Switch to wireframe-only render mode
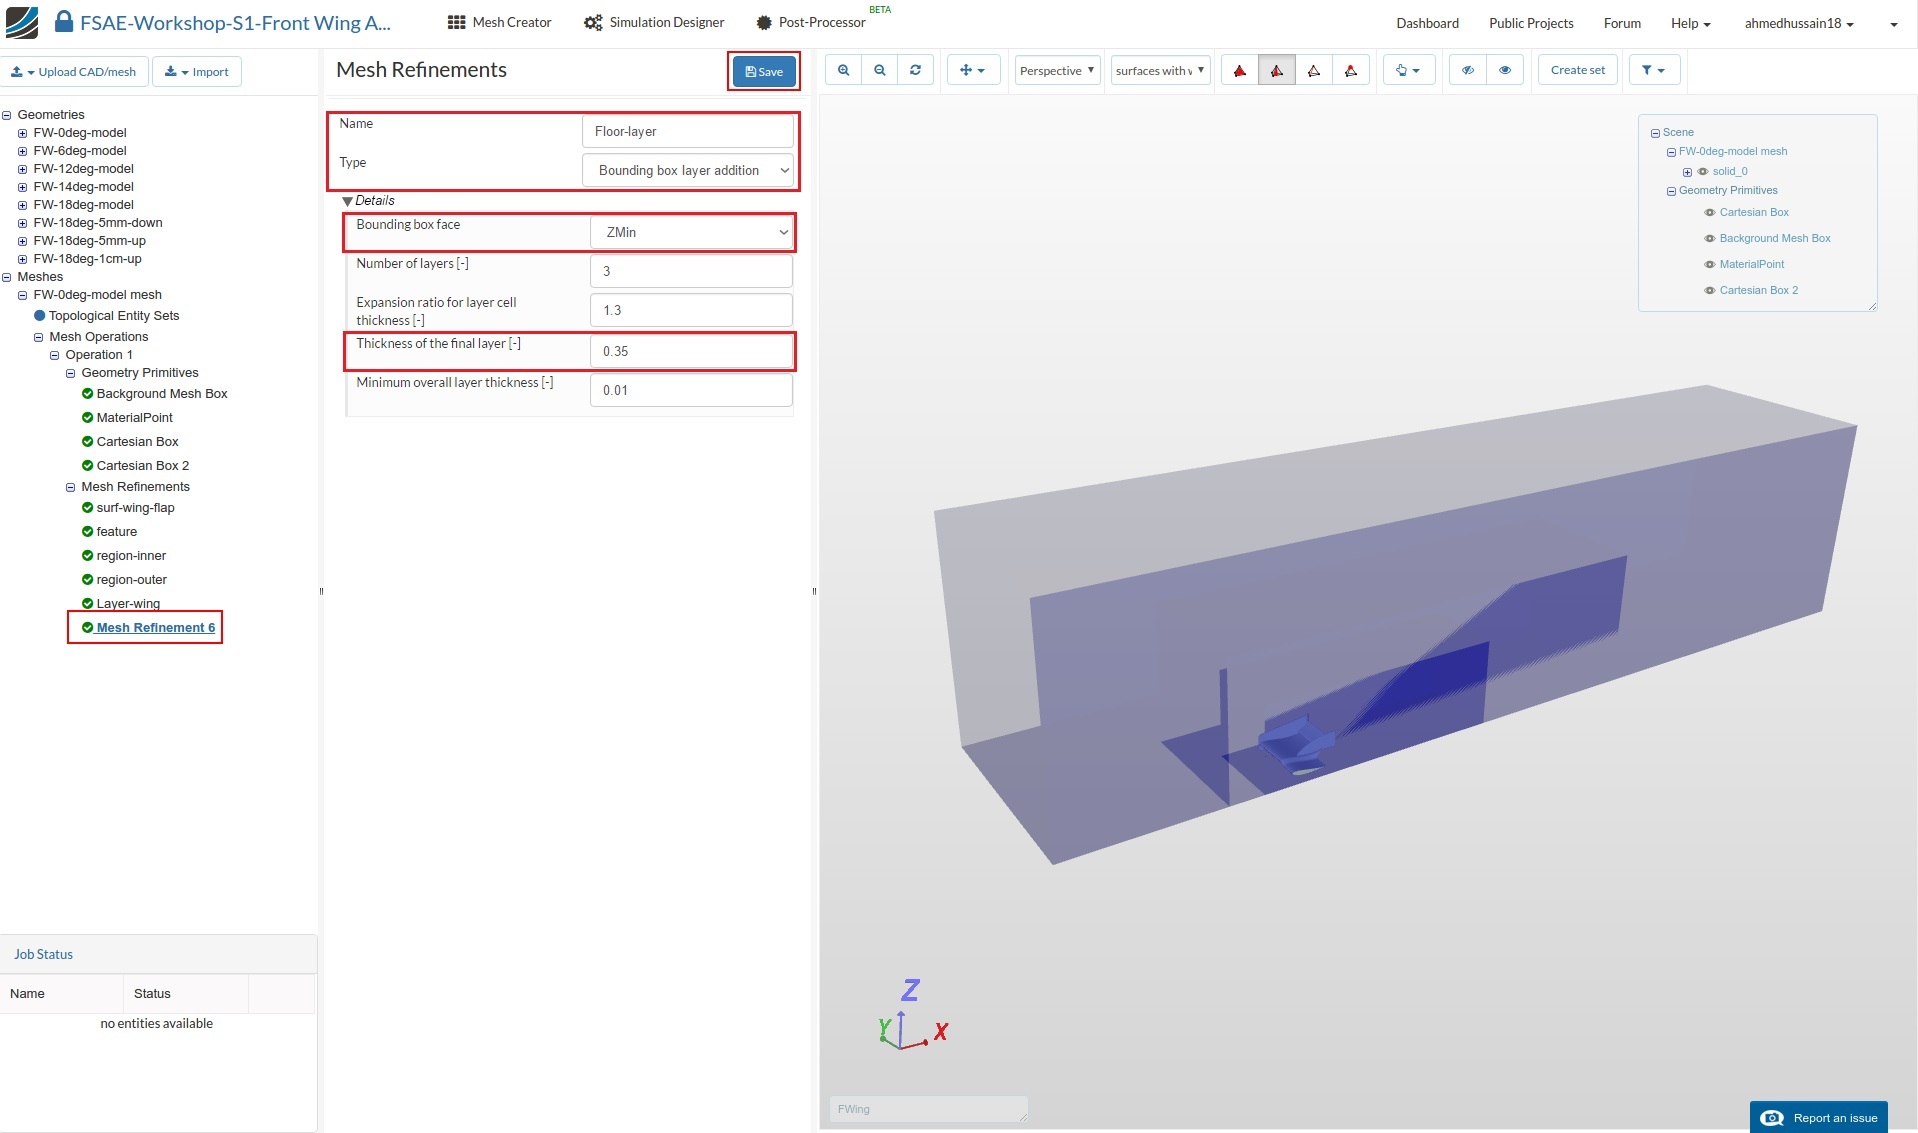 point(1314,70)
